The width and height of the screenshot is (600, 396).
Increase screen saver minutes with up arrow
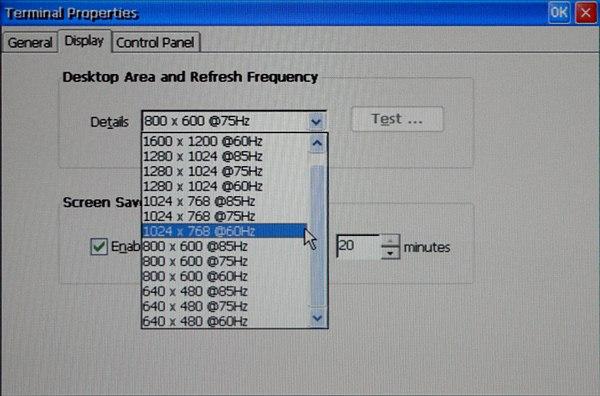pyautogui.click(x=390, y=241)
